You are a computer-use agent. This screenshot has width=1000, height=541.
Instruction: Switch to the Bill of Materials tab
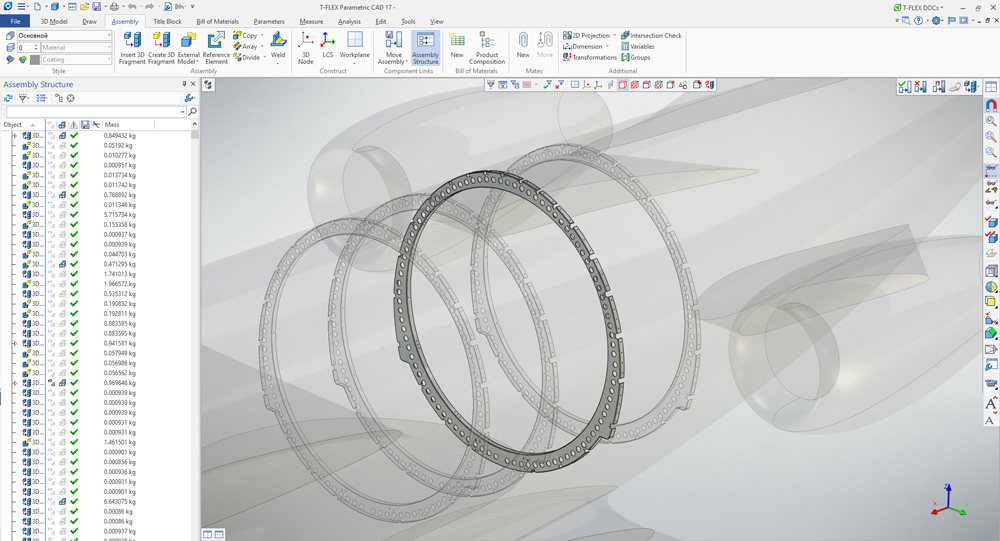[x=217, y=21]
